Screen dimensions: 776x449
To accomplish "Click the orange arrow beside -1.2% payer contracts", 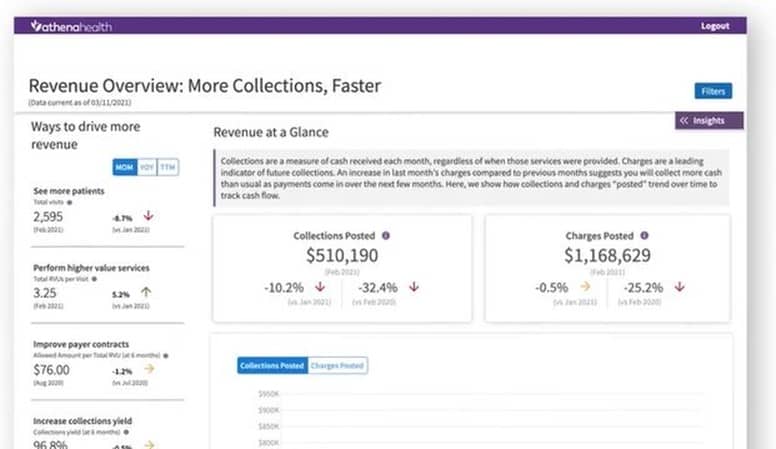I will click(148, 370).
